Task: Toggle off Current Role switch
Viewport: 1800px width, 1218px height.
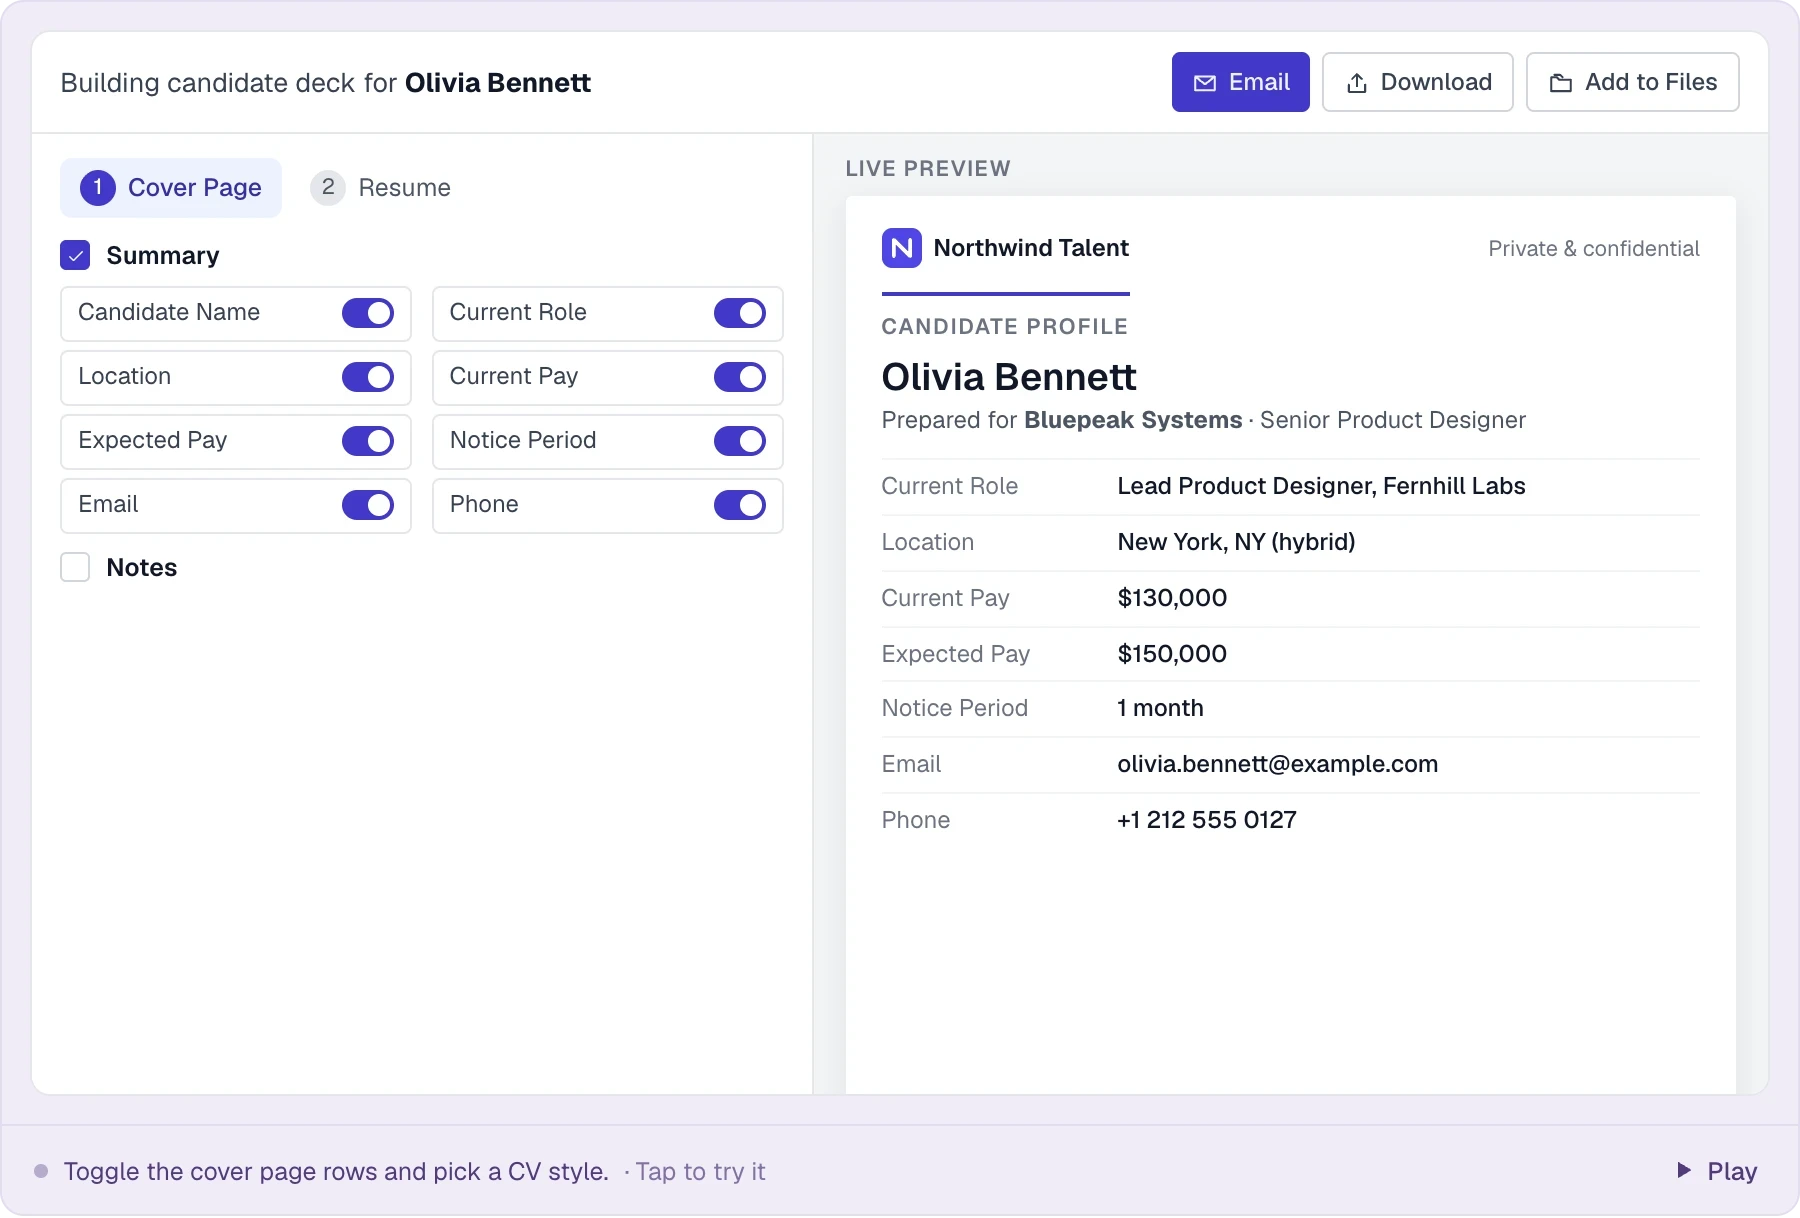Action: pyautogui.click(x=740, y=313)
